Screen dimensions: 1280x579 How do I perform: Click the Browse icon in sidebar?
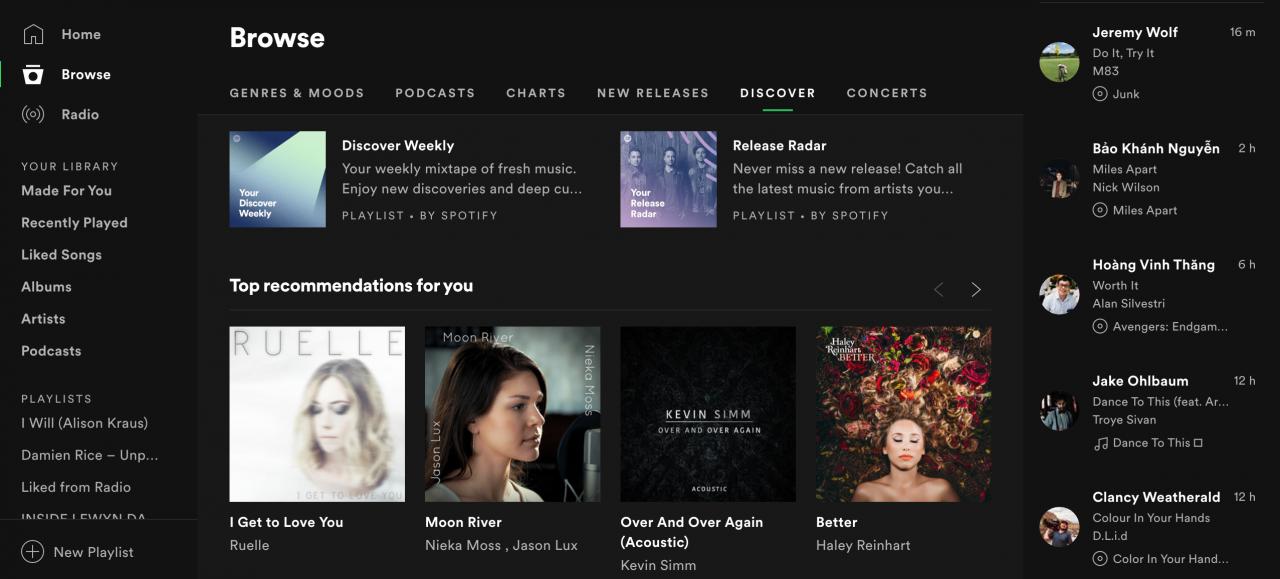[x=33, y=75]
